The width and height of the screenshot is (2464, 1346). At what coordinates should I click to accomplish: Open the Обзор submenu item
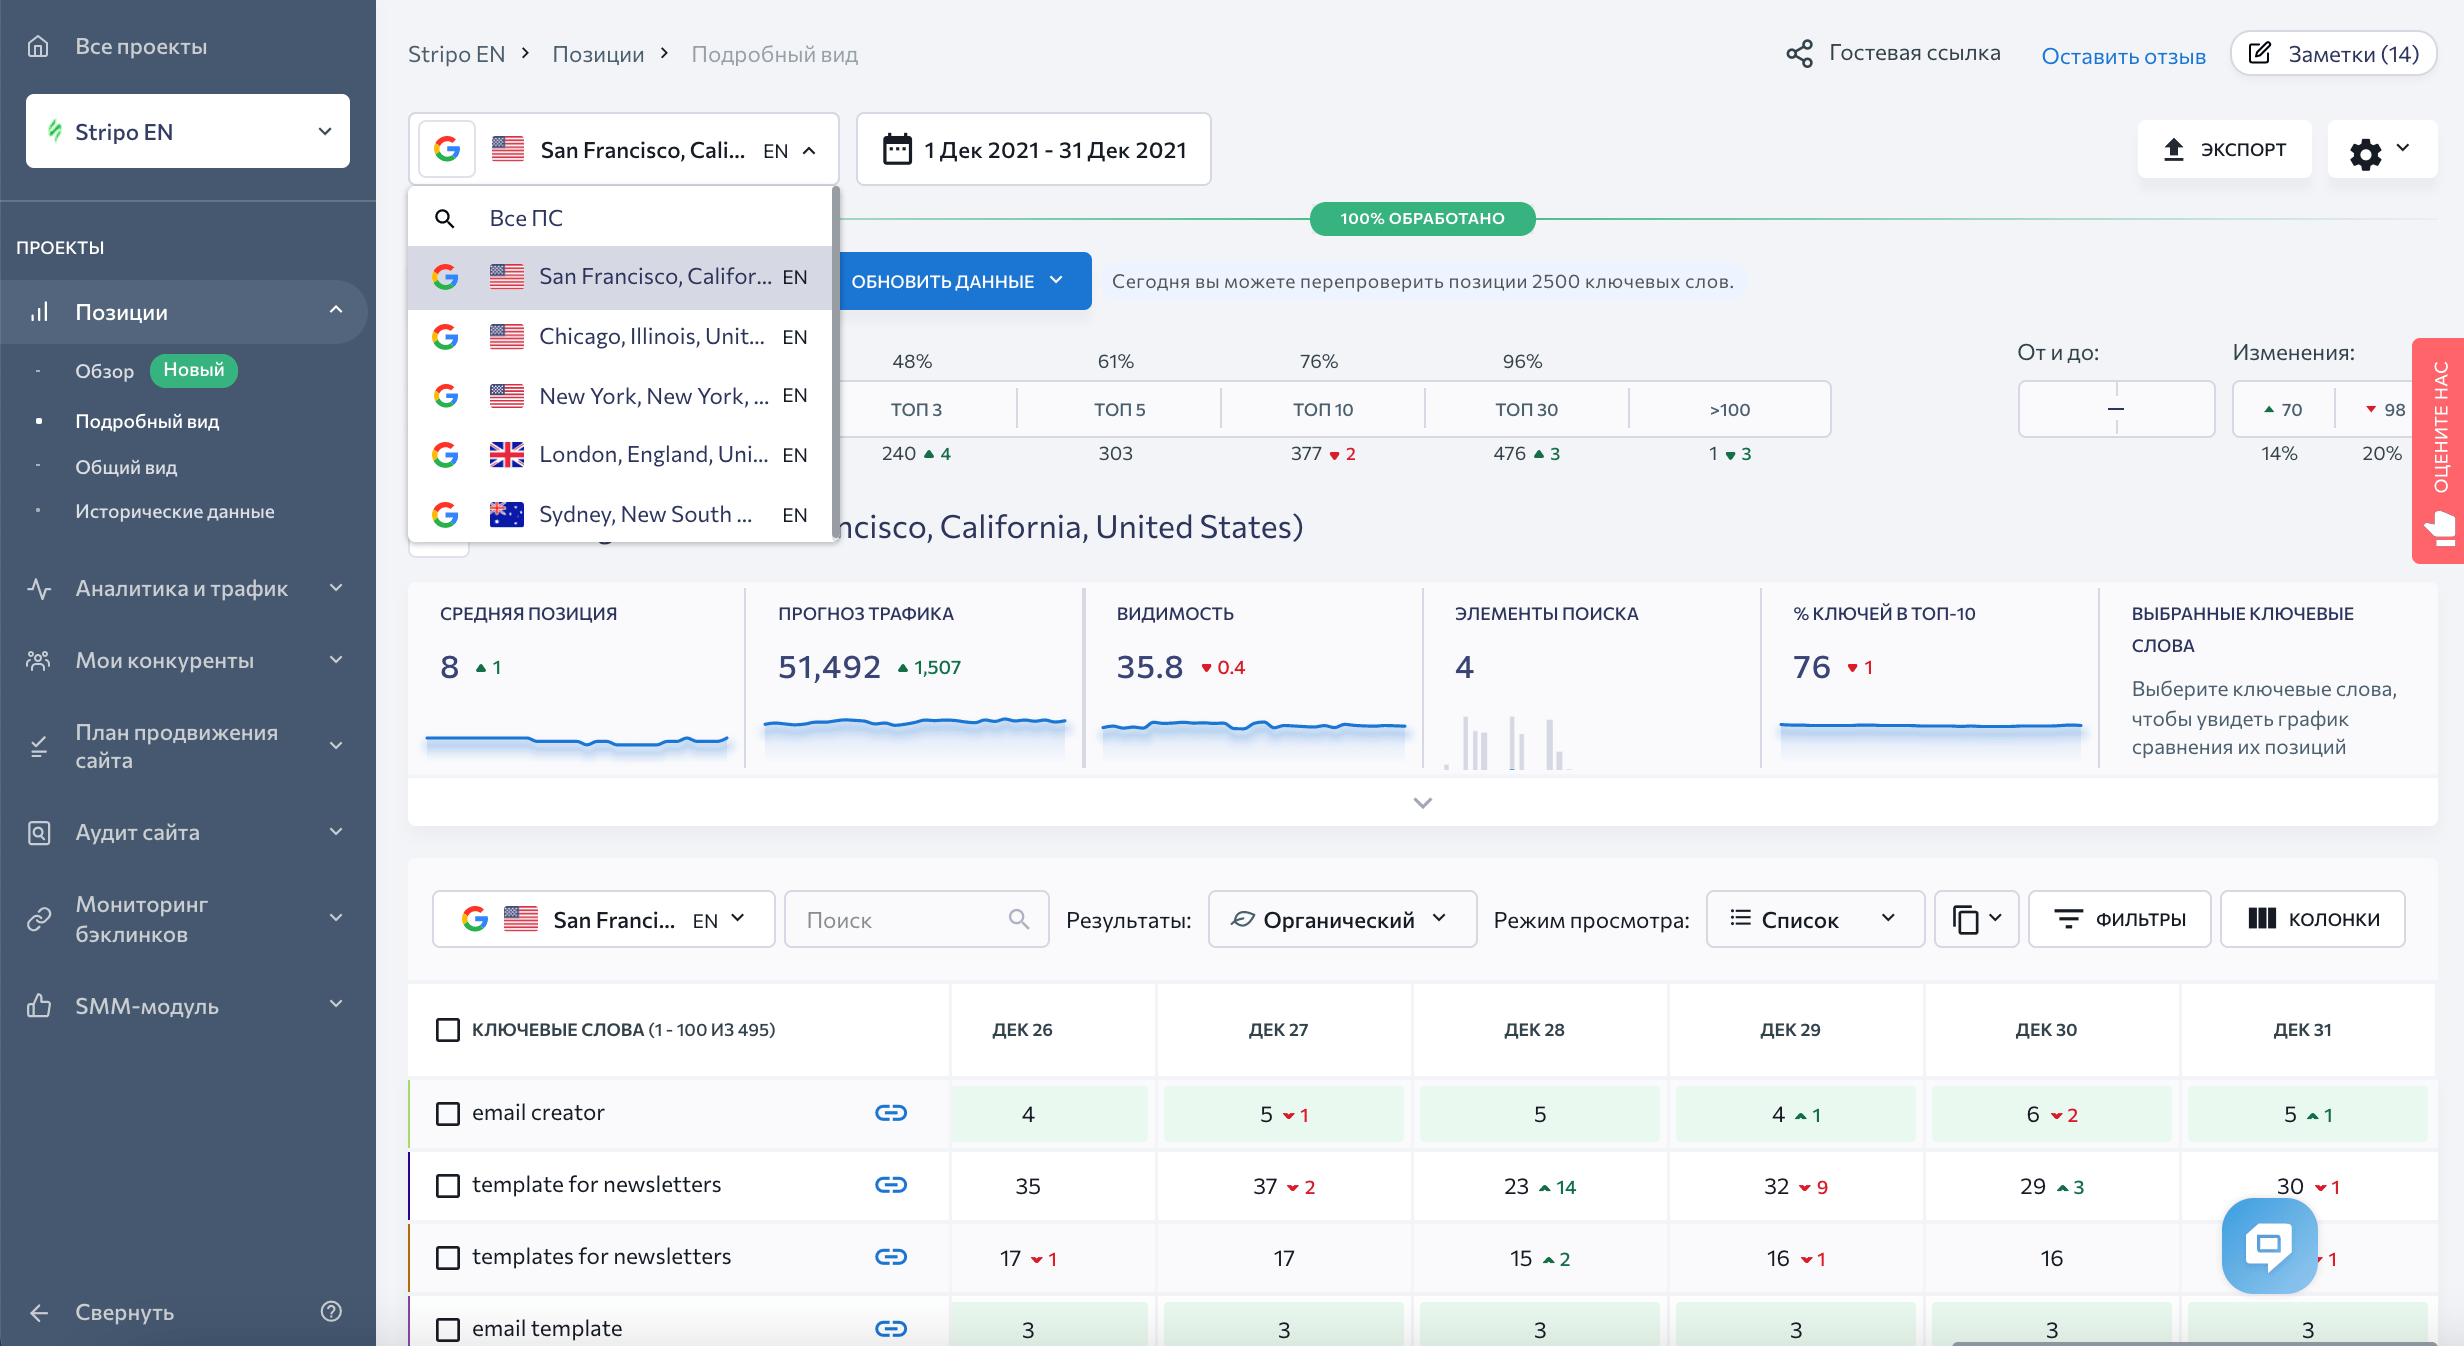click(x=104, y=370)
